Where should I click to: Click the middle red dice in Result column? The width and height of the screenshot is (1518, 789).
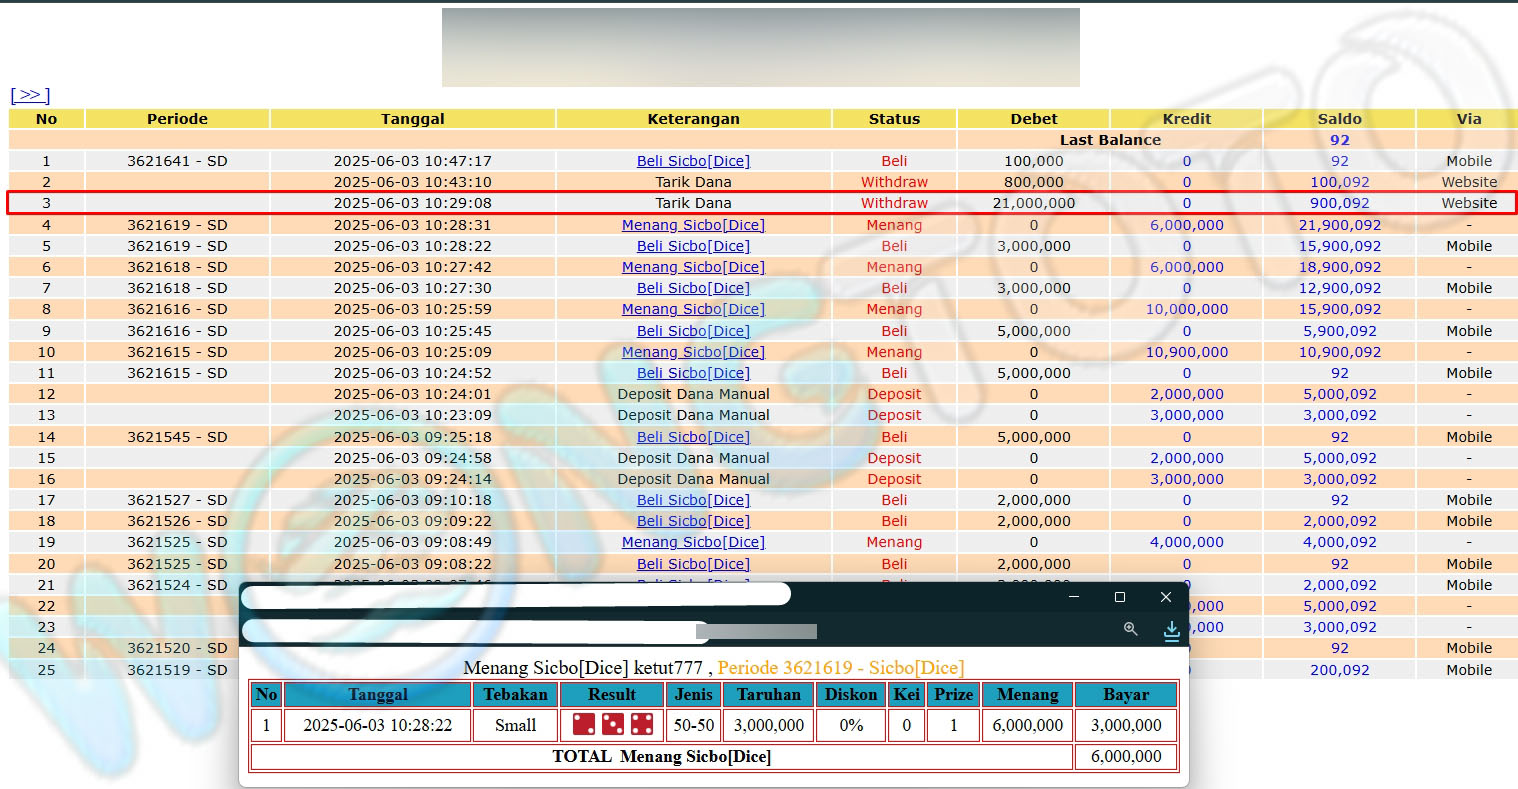(x=613, y=724)
